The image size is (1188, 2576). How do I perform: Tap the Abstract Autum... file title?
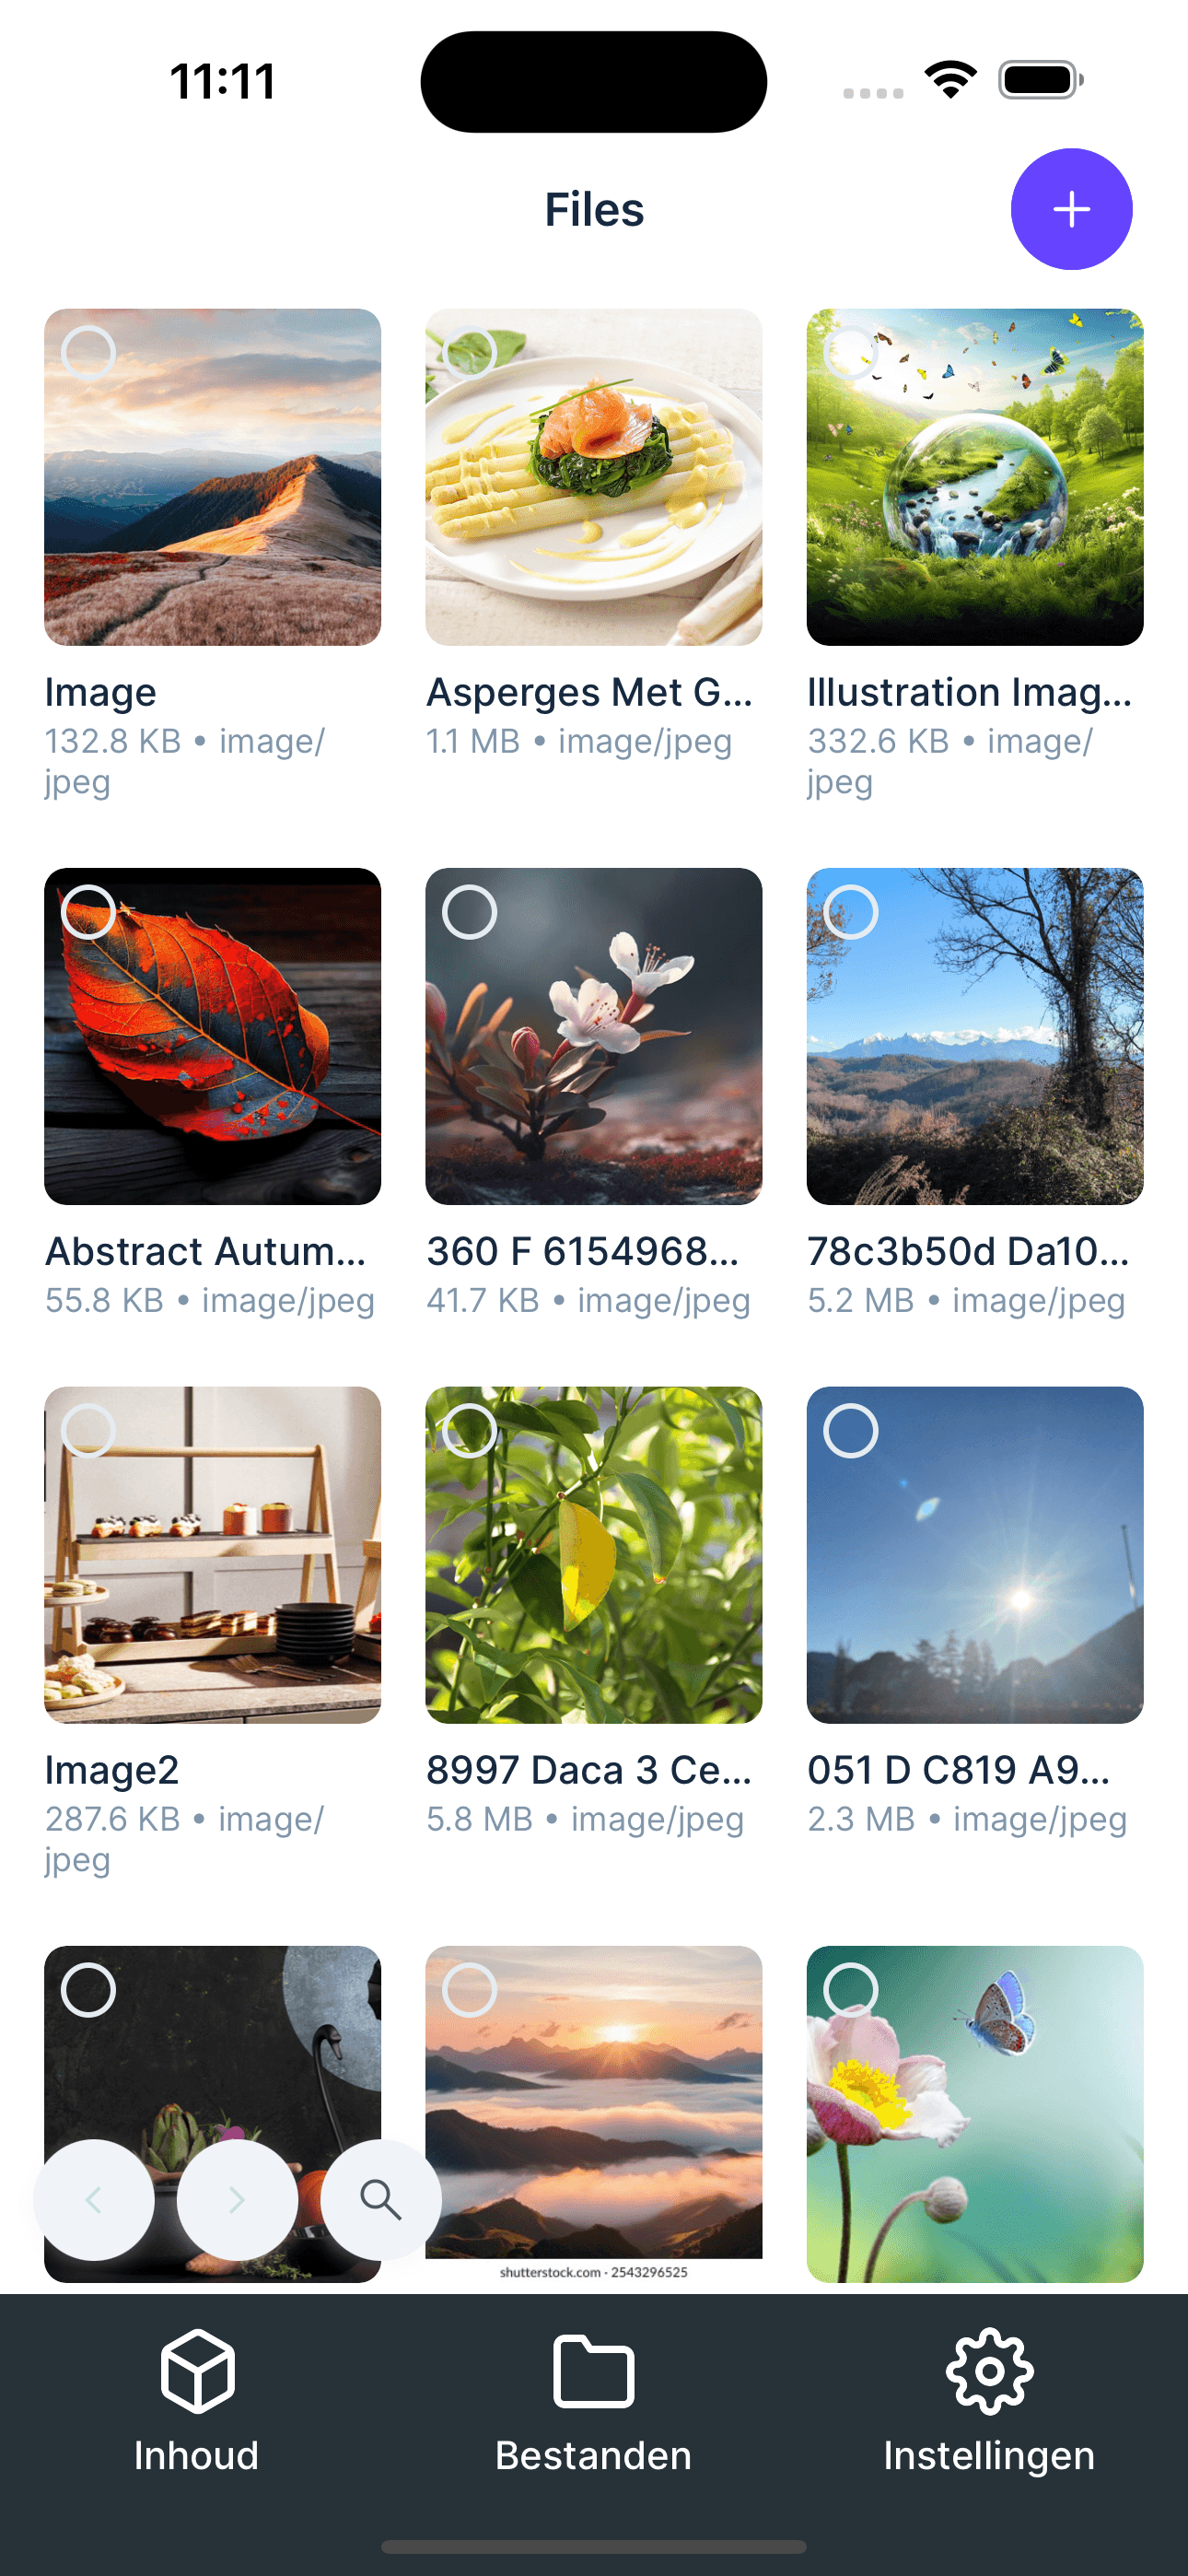click(206, 1251)
